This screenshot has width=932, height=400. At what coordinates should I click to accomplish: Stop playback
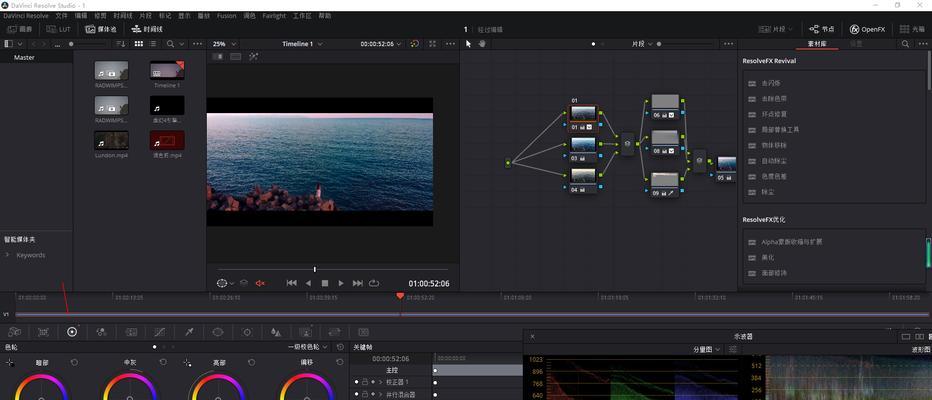point(325,284)
